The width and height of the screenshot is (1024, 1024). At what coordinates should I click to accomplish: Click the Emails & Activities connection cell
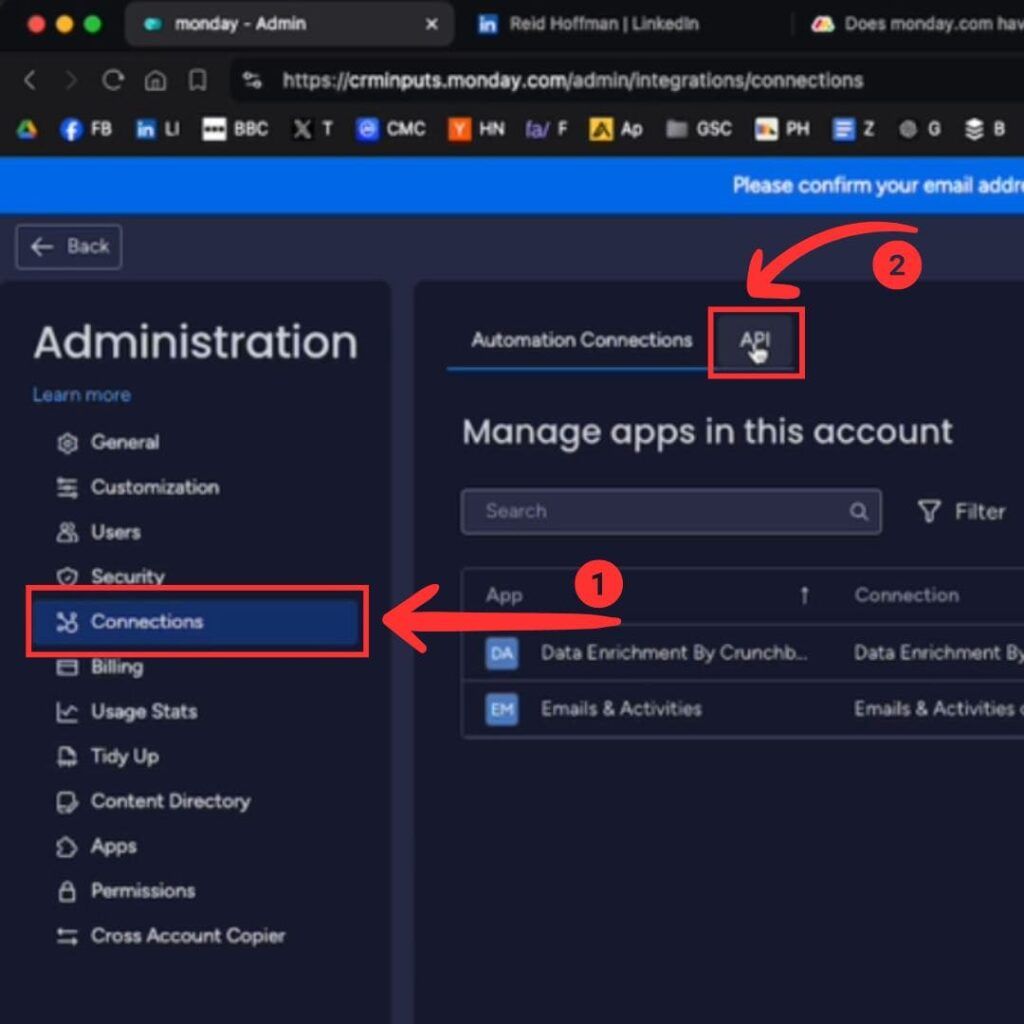[x=938, y=709]
